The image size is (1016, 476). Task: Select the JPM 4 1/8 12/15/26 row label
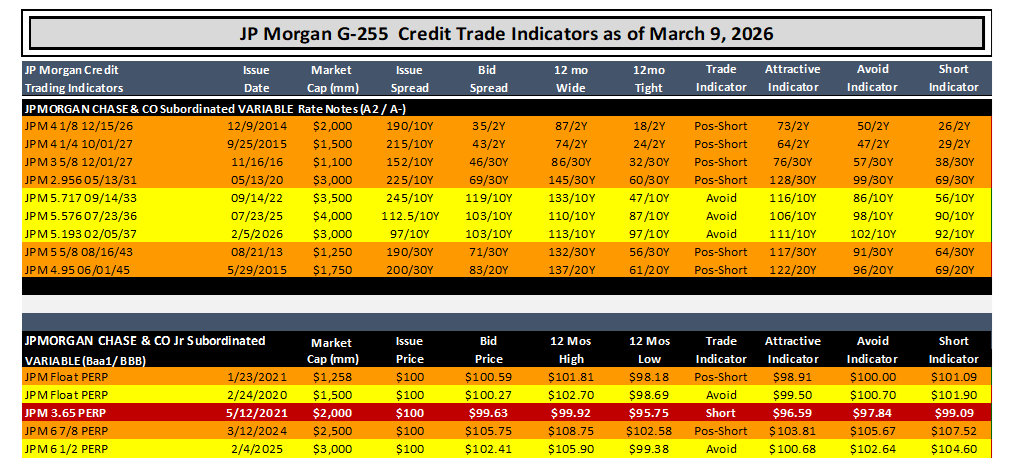78,126
